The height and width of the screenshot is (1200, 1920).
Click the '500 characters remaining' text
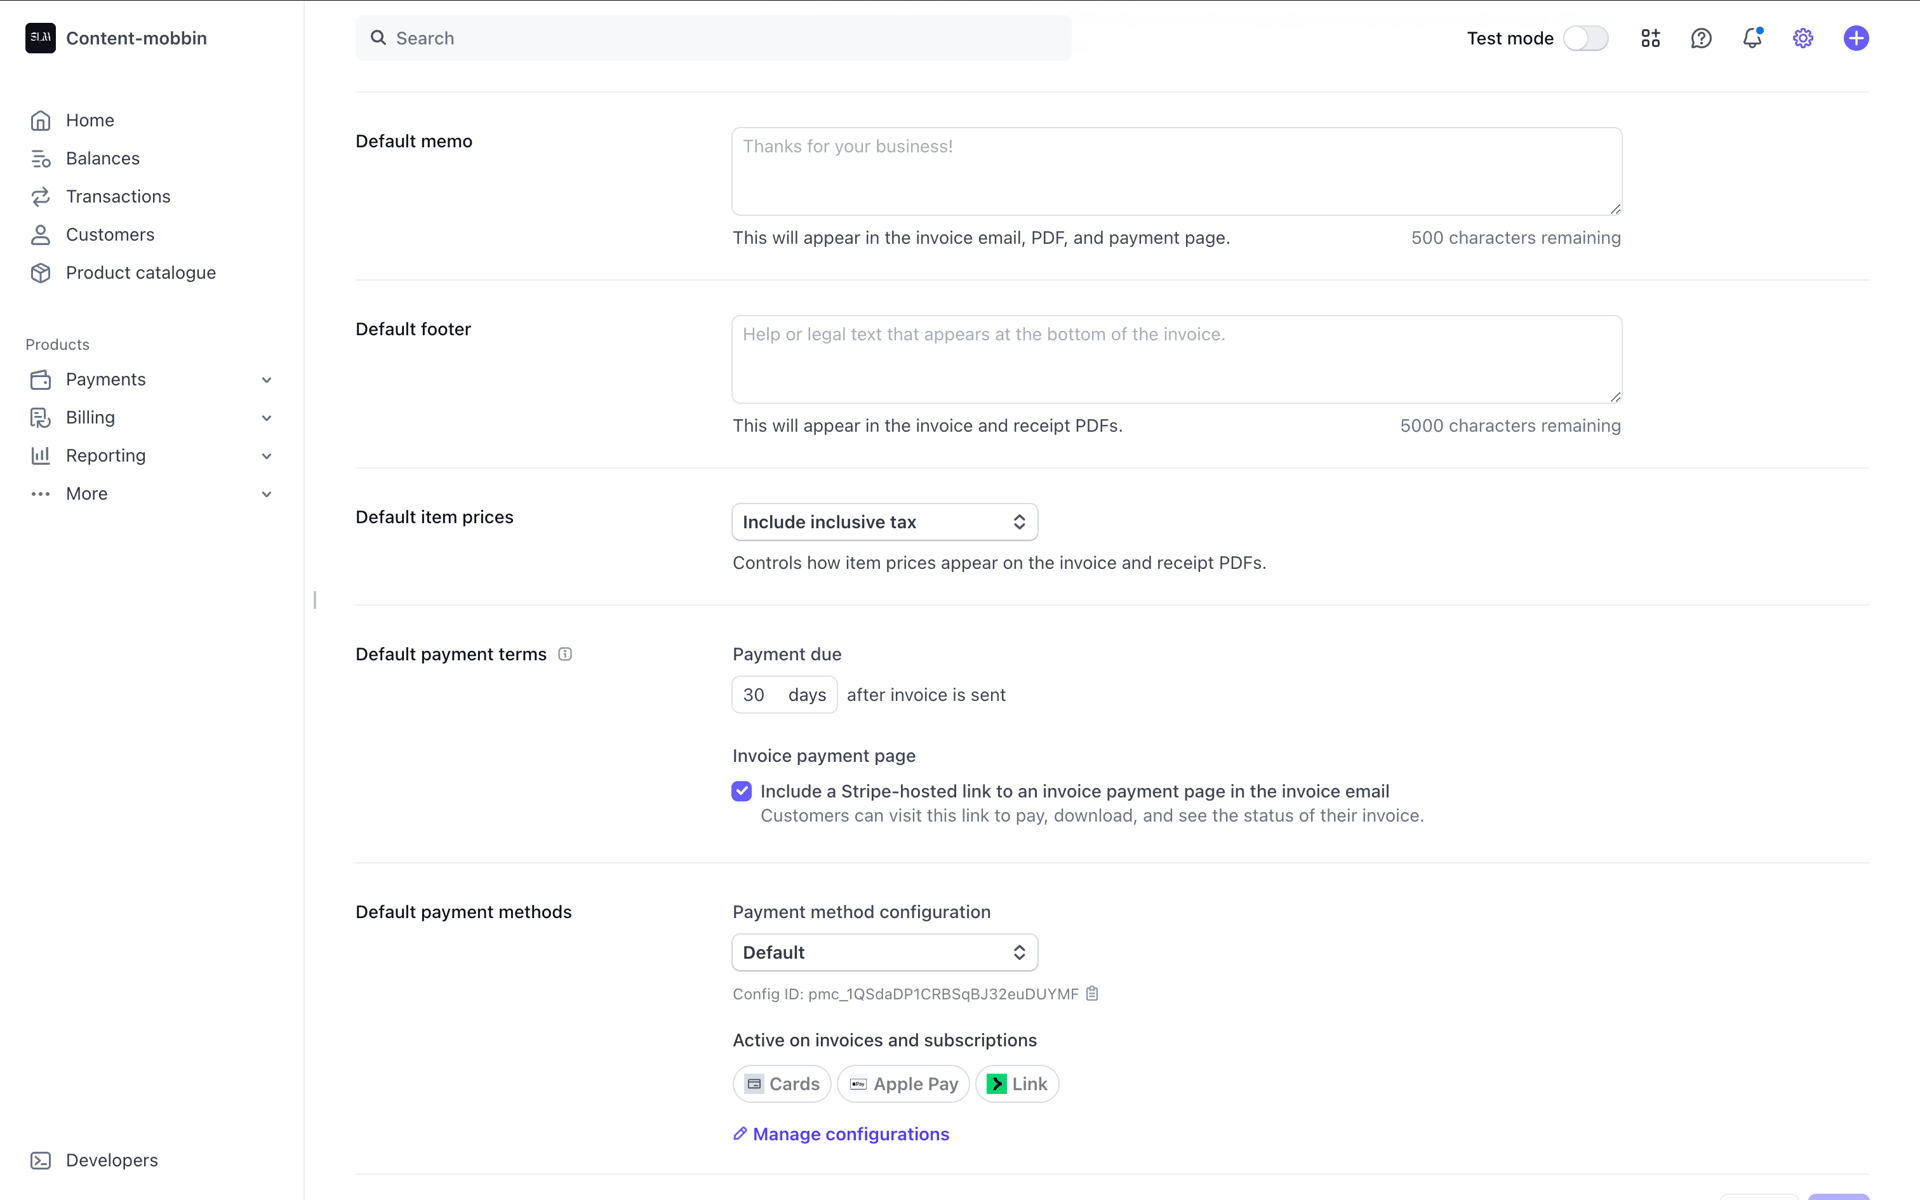(1516, 238)
